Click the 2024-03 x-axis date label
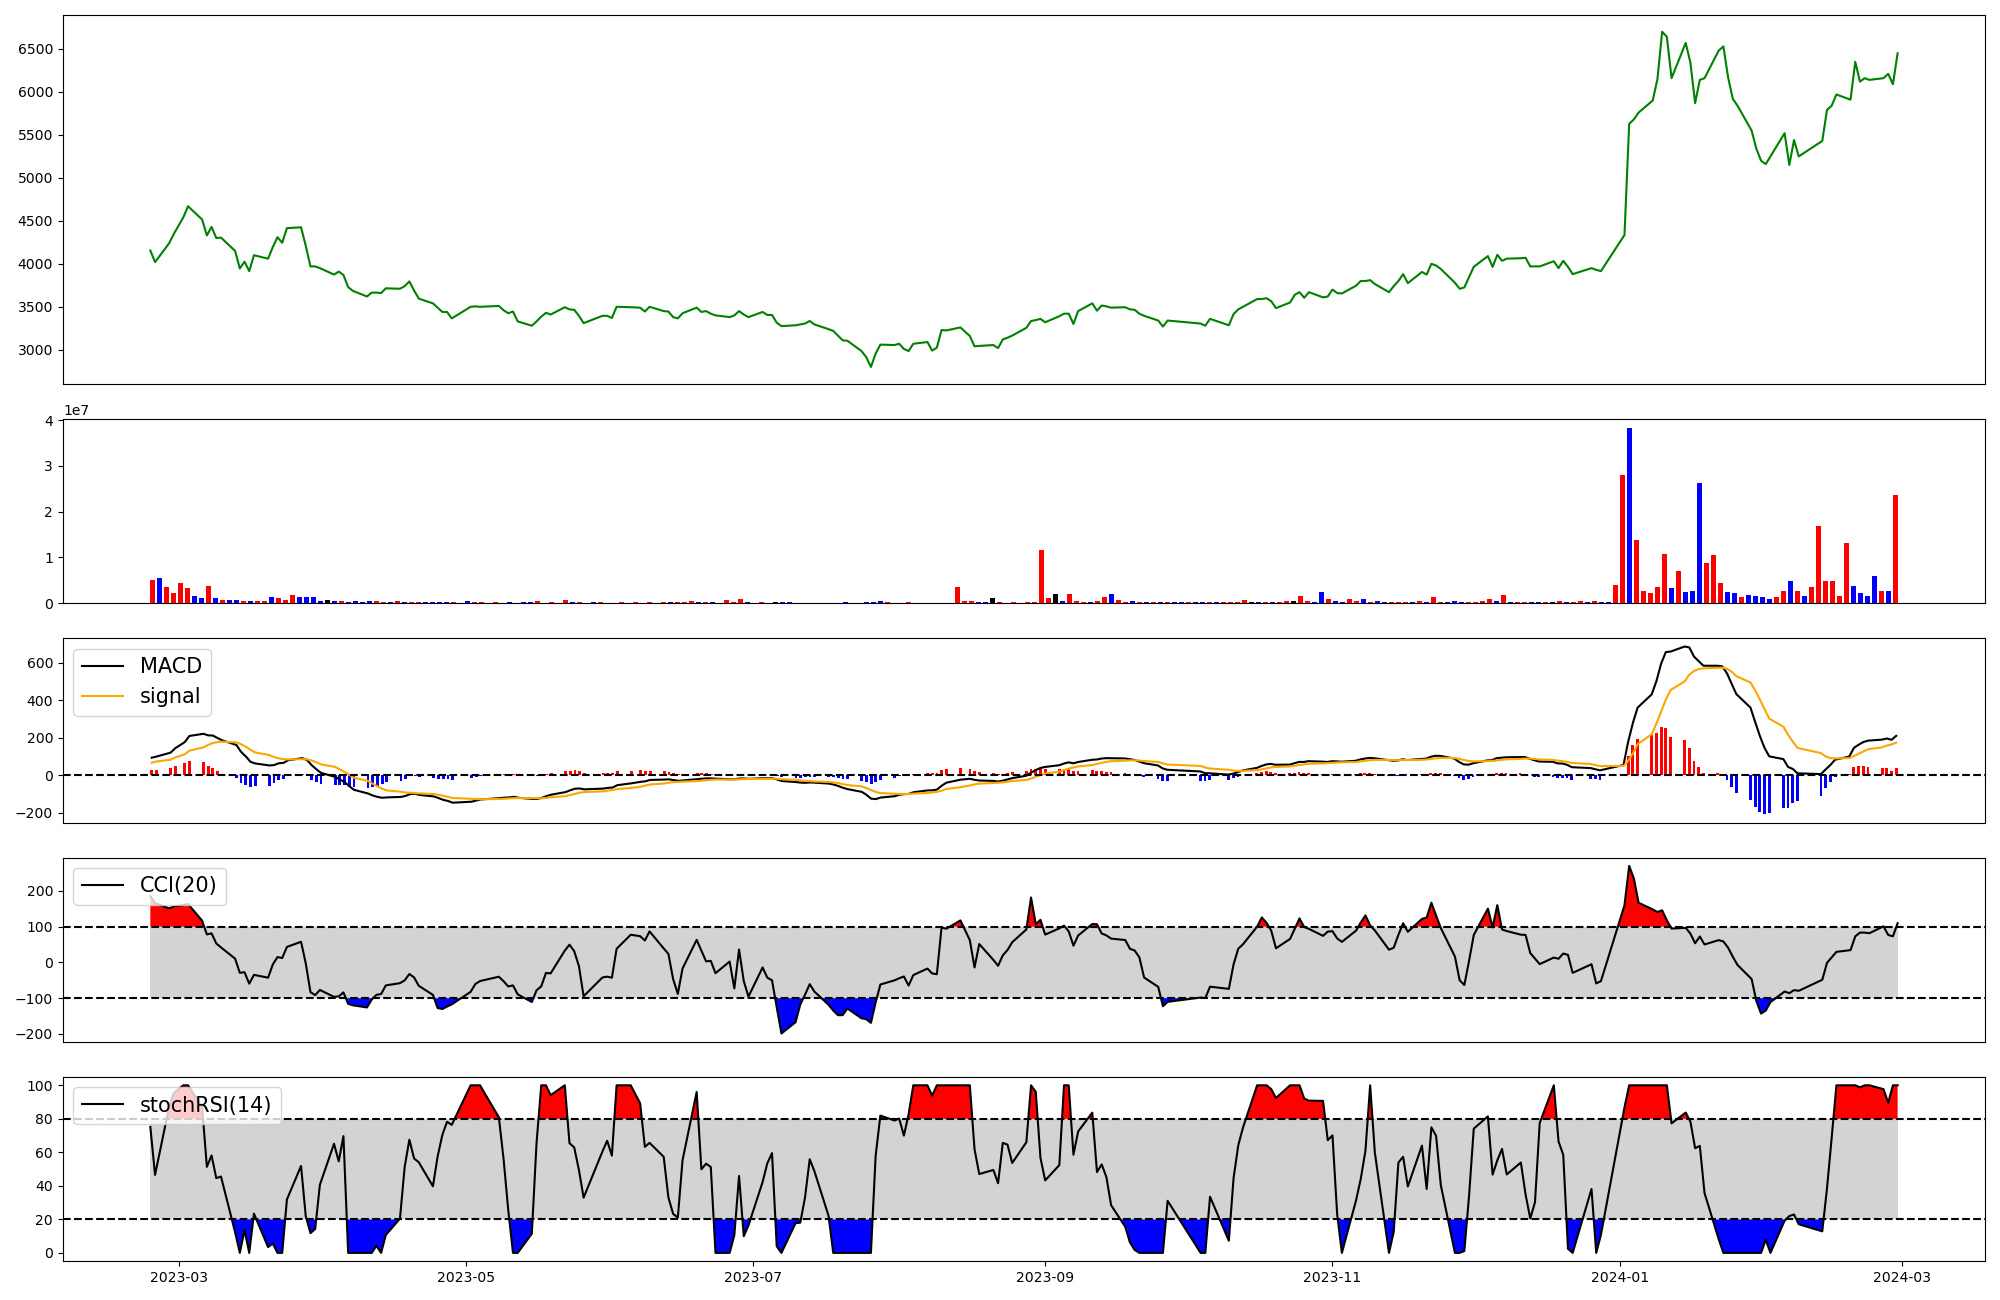The height and width of the screenshot is (1300, 2000). (1901, 1277)
